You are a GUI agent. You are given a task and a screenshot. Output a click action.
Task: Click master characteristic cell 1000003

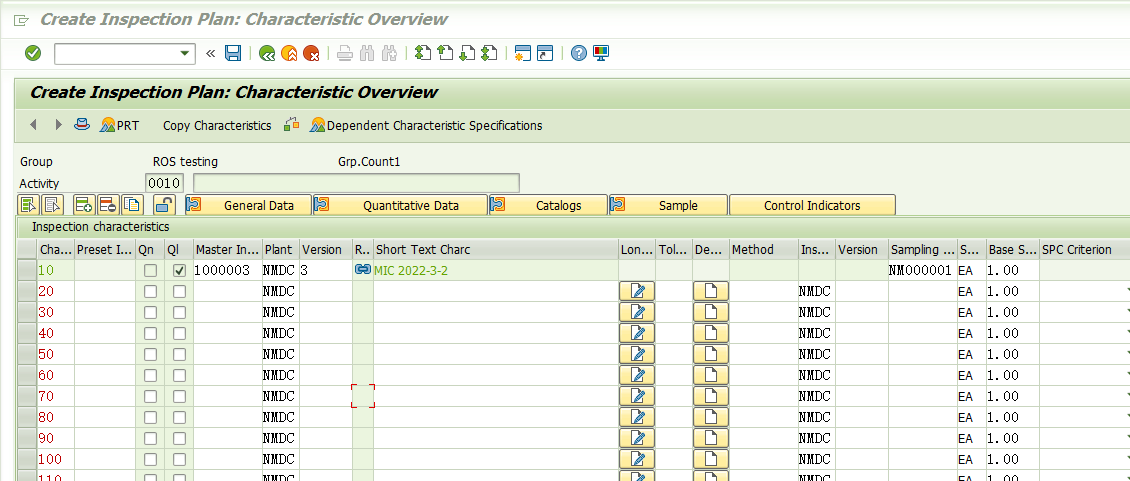(227, 270)
